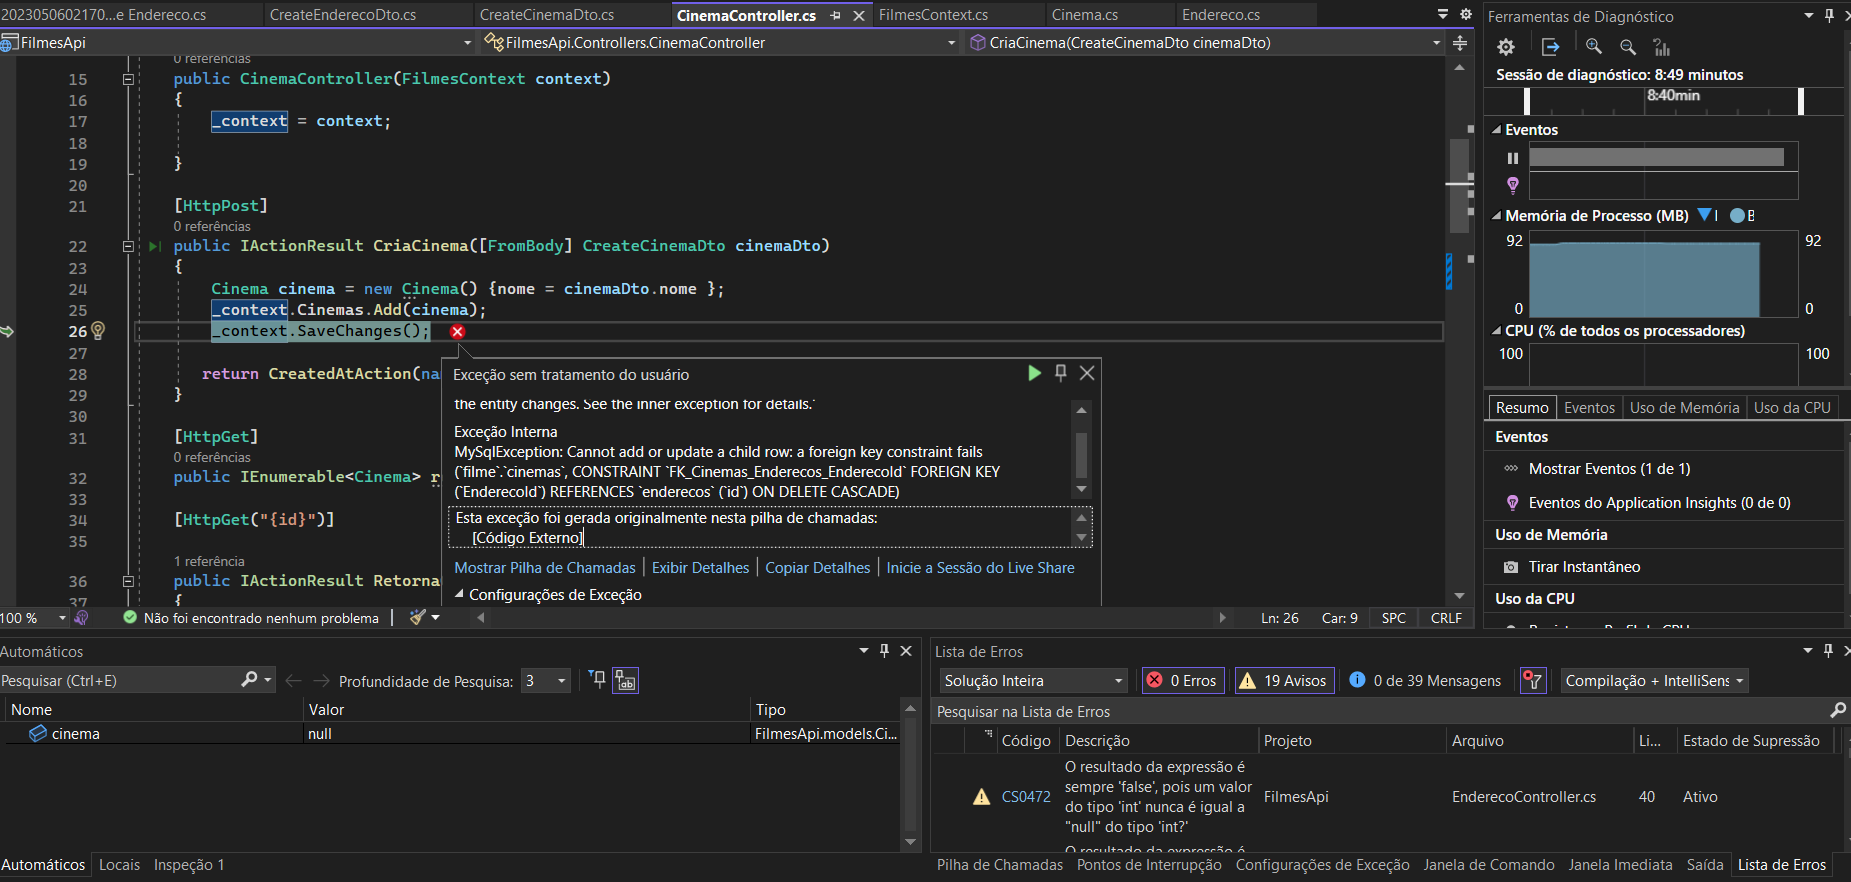Open the FilmesApi project dropdown

(467, 43)
